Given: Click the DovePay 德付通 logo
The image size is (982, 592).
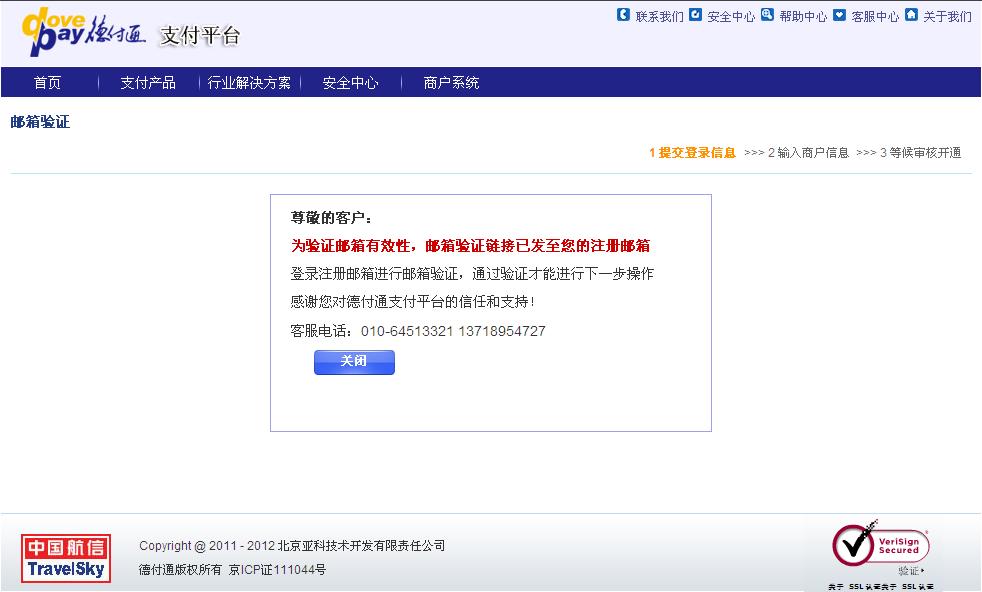Looking at the screenshot, I should click(x=84, y=34).
